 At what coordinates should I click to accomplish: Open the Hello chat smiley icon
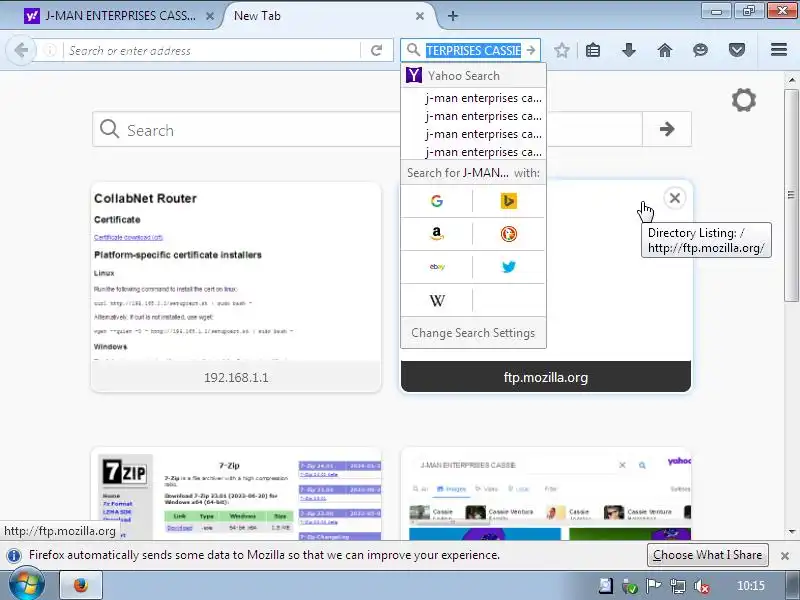701,50
